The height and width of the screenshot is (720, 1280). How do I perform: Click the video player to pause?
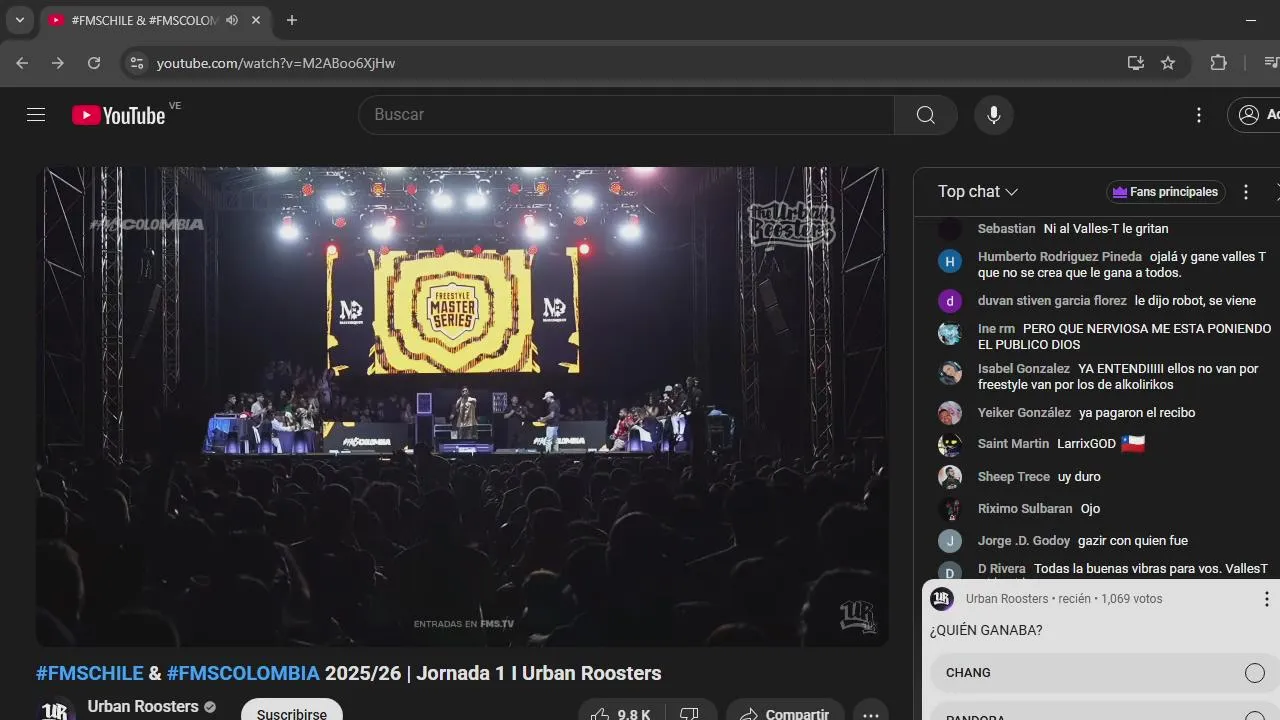[462, 406]
